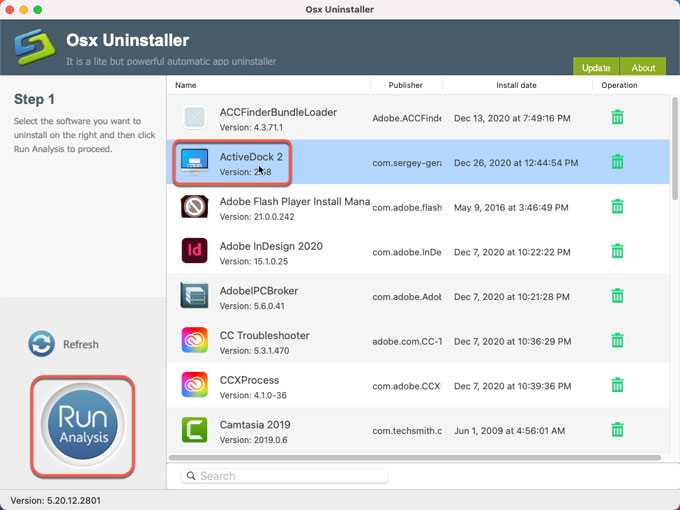
Task: Select the Adobe InDesign Id icon
Action: coord(194,251)
